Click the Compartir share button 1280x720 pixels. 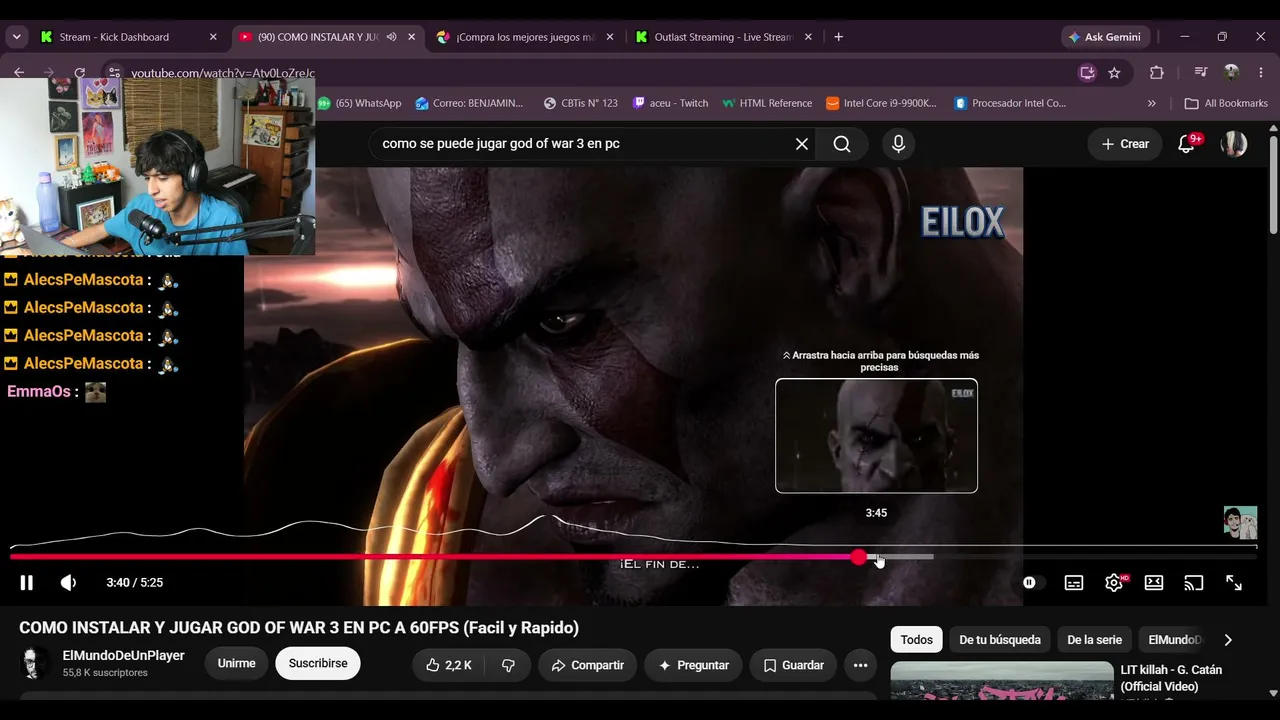pos(587,665)
